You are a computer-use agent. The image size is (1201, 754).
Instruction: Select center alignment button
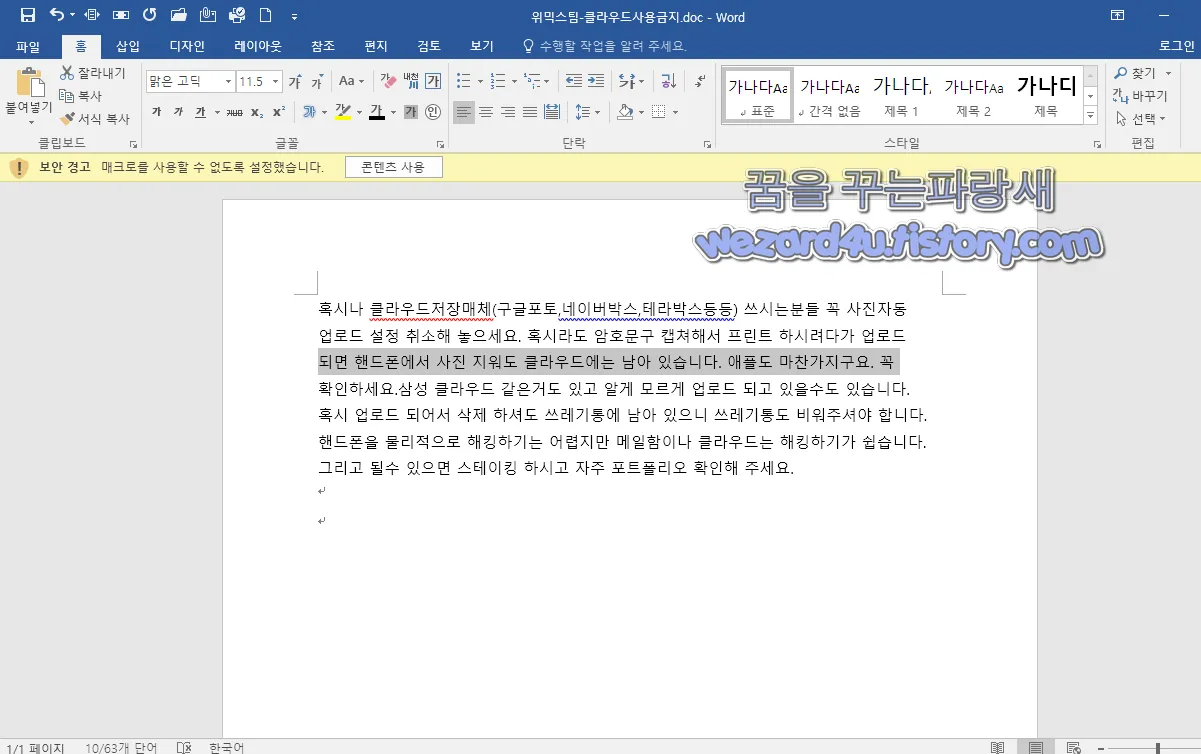pos(486,112)
